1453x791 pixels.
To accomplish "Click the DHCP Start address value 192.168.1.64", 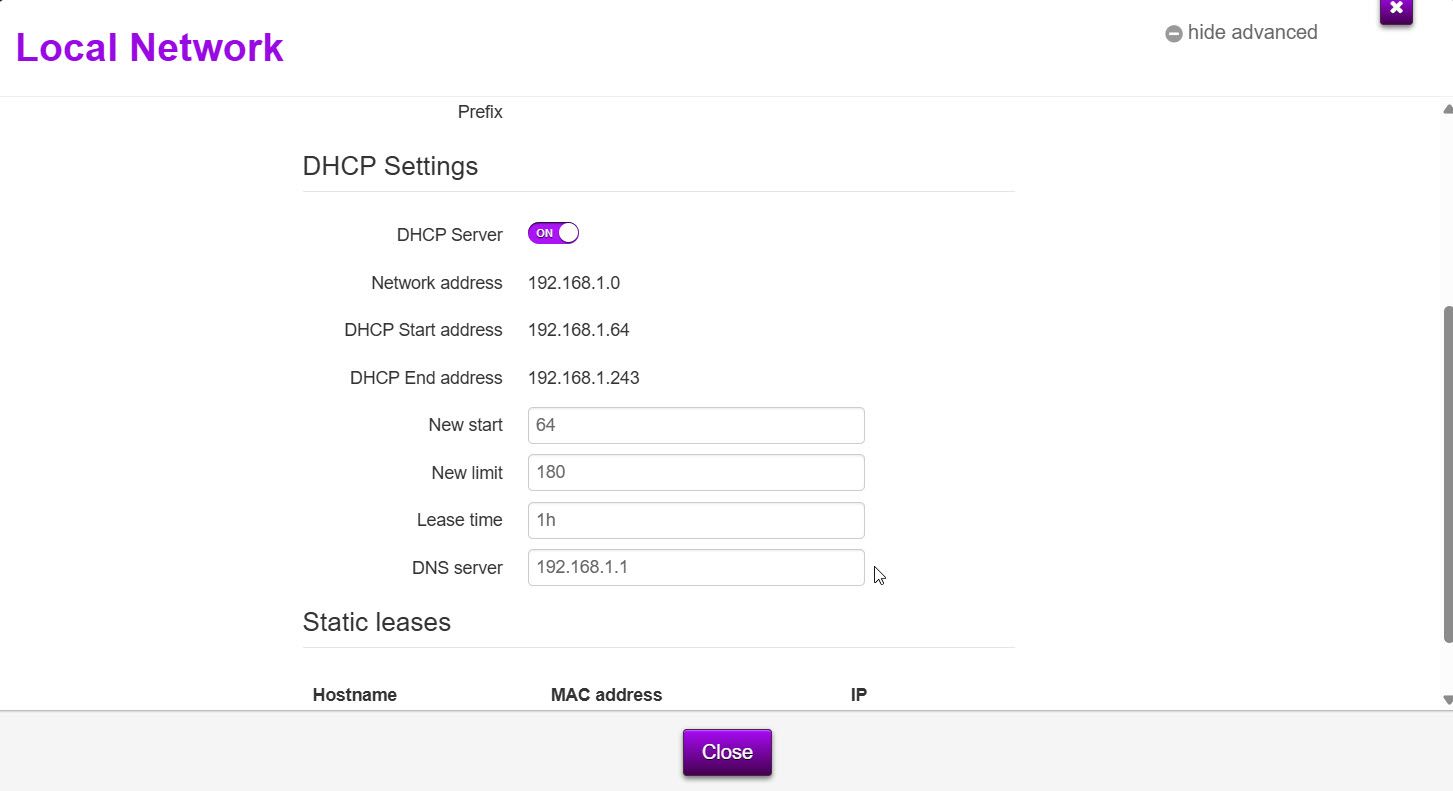I will coord(578,330).
